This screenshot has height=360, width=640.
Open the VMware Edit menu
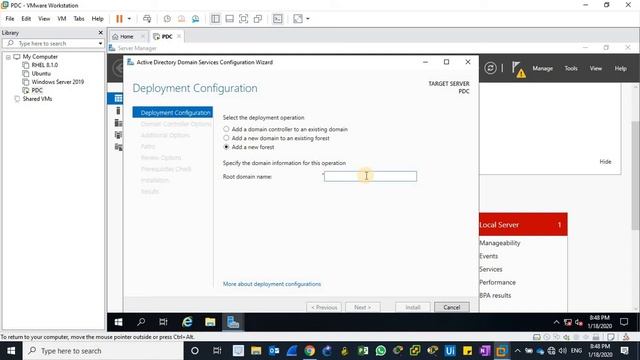point(26,19)
